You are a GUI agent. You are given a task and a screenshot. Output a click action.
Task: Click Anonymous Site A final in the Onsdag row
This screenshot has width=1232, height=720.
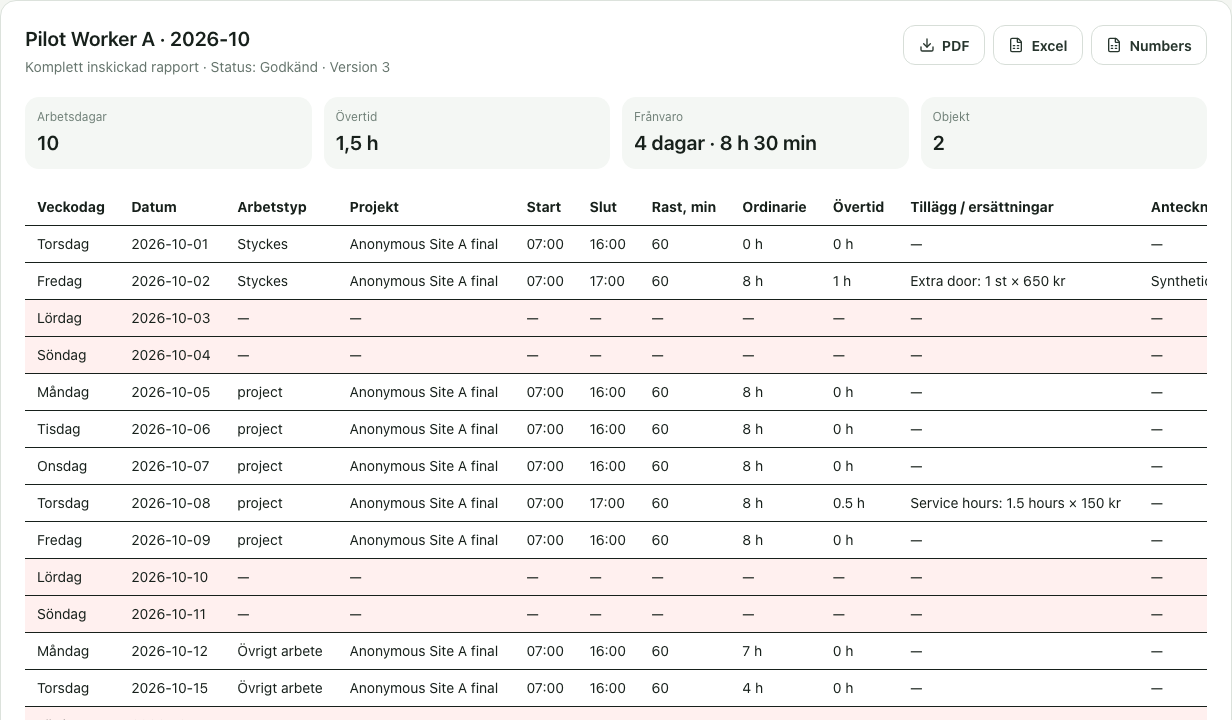424,466
